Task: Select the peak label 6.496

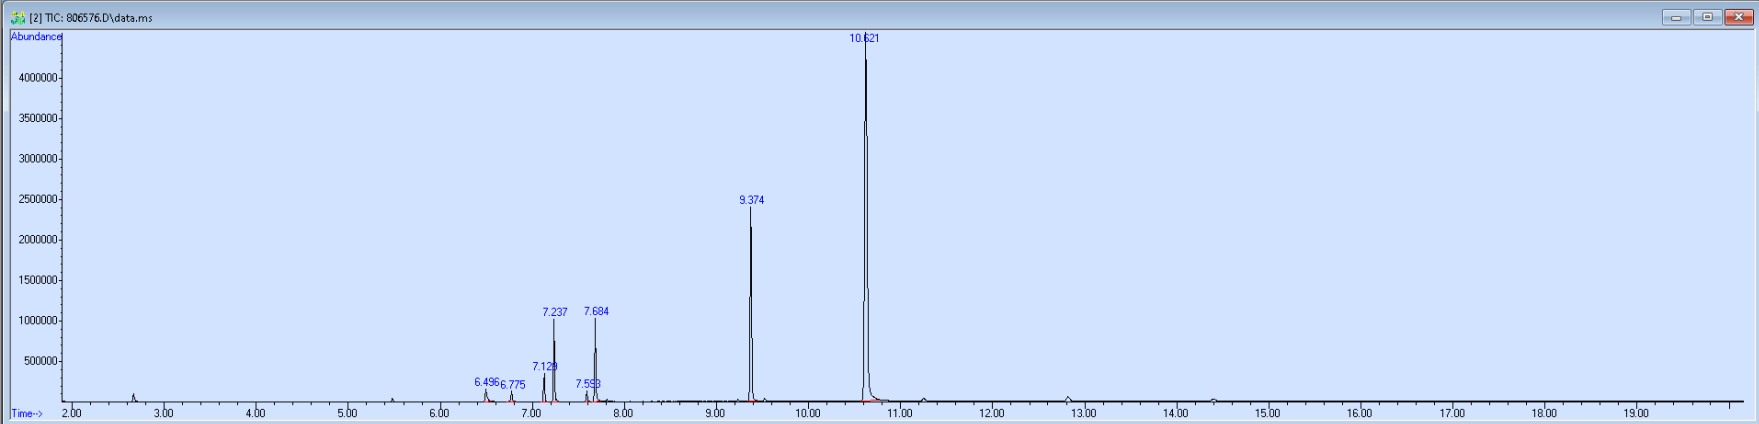Action: pyautogui.click(x=486, y=382)
